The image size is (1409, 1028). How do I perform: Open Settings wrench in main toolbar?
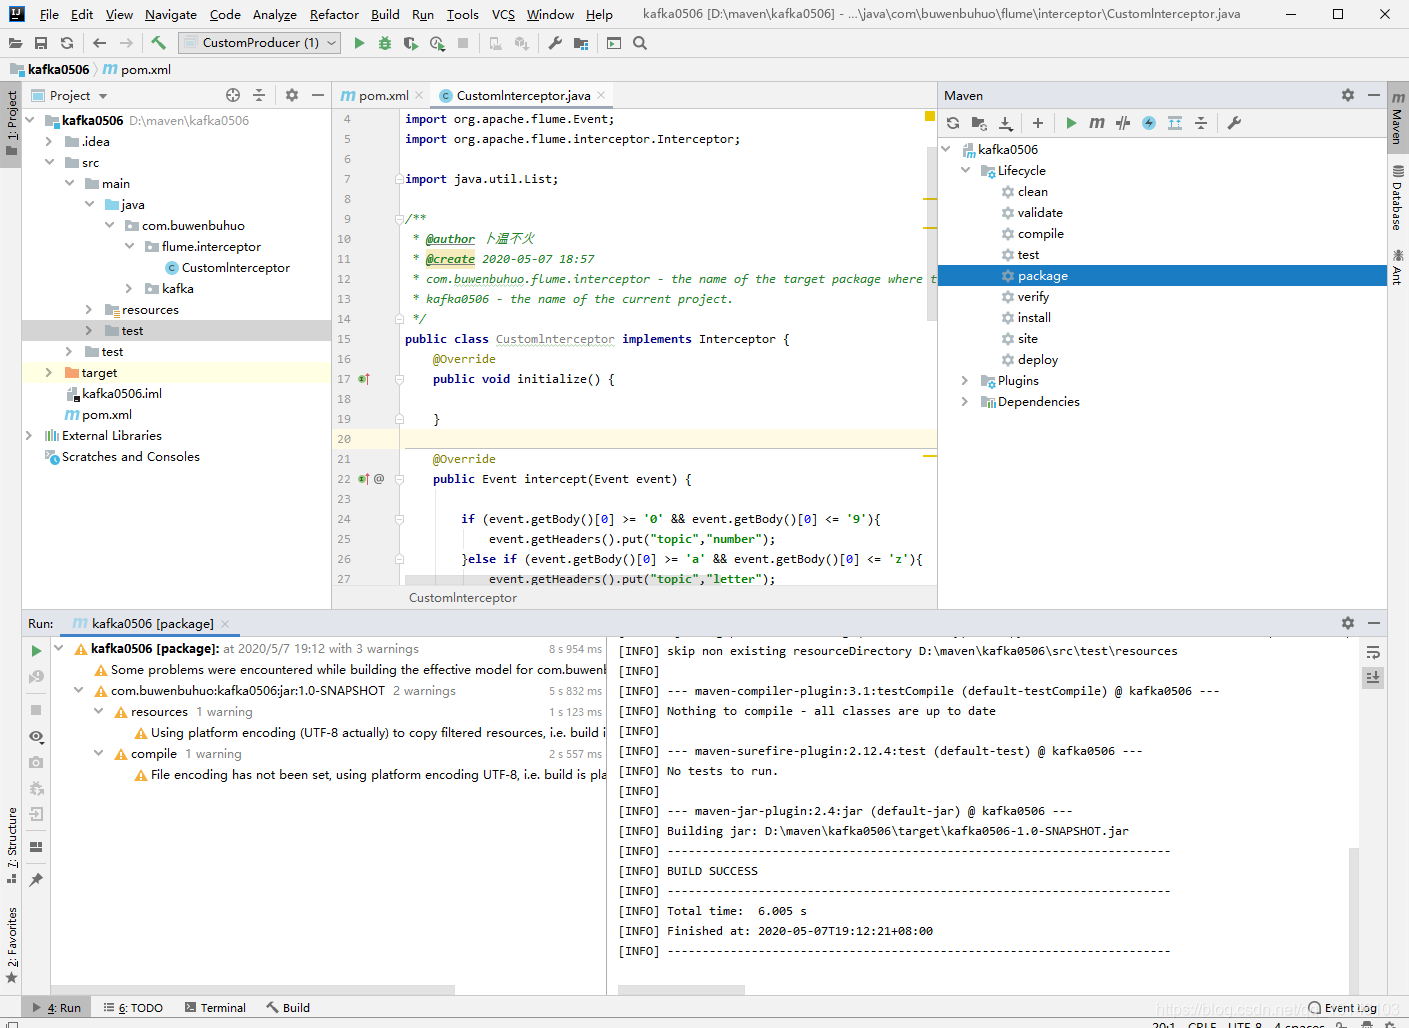(x=555, y=43)
